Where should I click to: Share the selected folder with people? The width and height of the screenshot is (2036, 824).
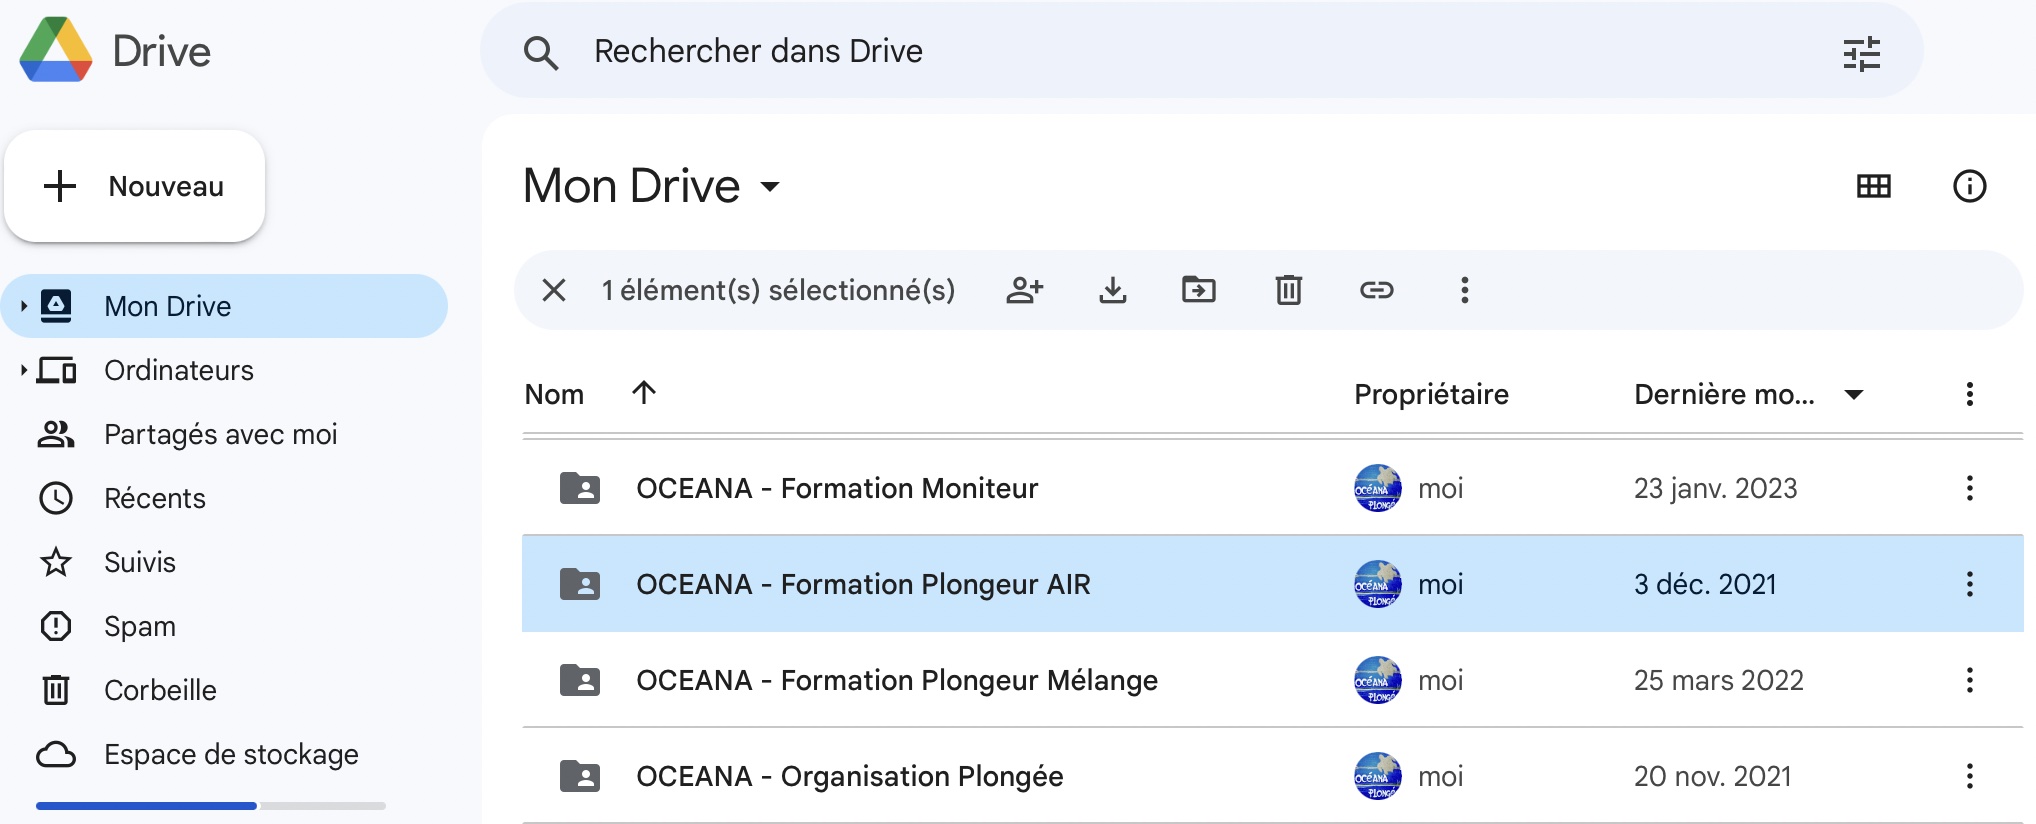pyautogui.click(x=1025, y=290)
